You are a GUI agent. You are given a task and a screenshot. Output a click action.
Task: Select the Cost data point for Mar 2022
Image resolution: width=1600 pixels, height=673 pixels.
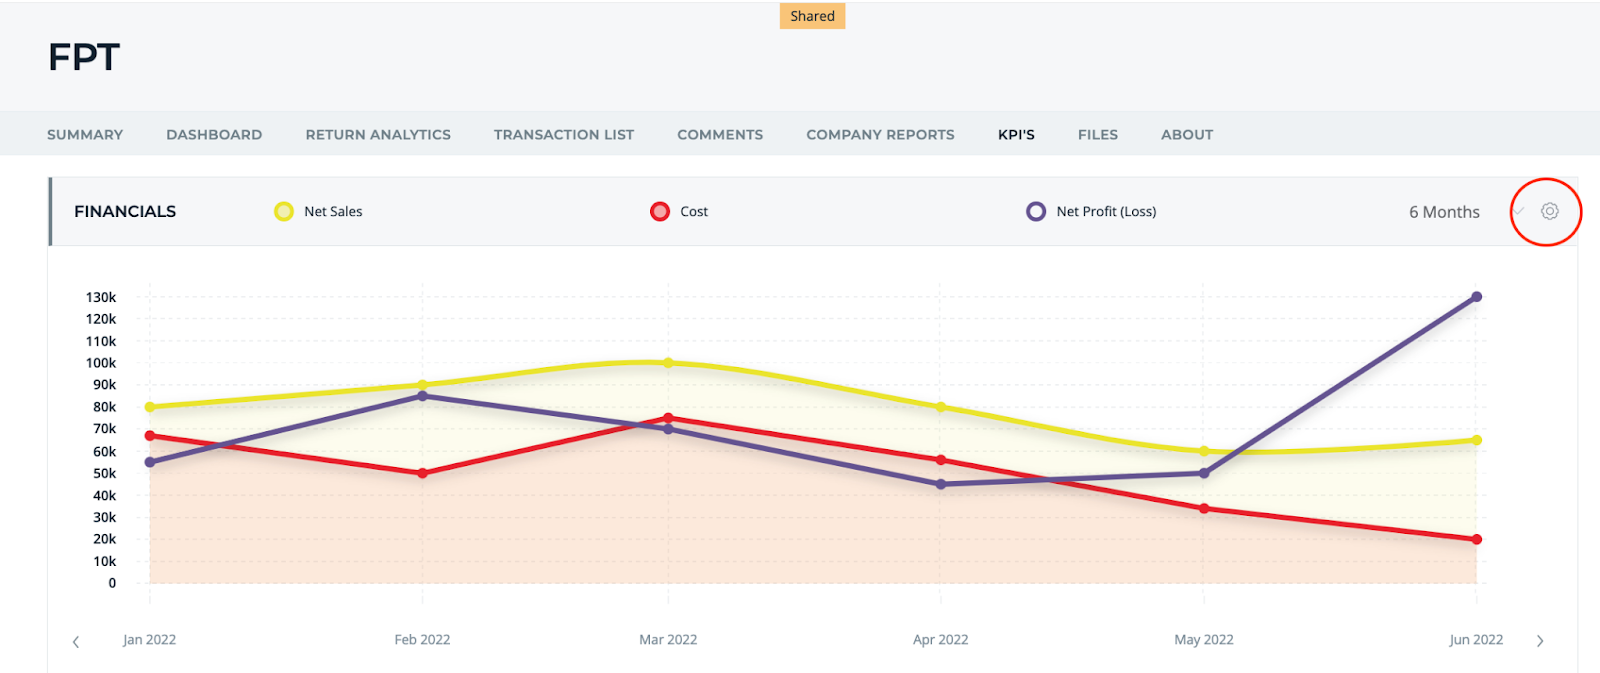668,418
